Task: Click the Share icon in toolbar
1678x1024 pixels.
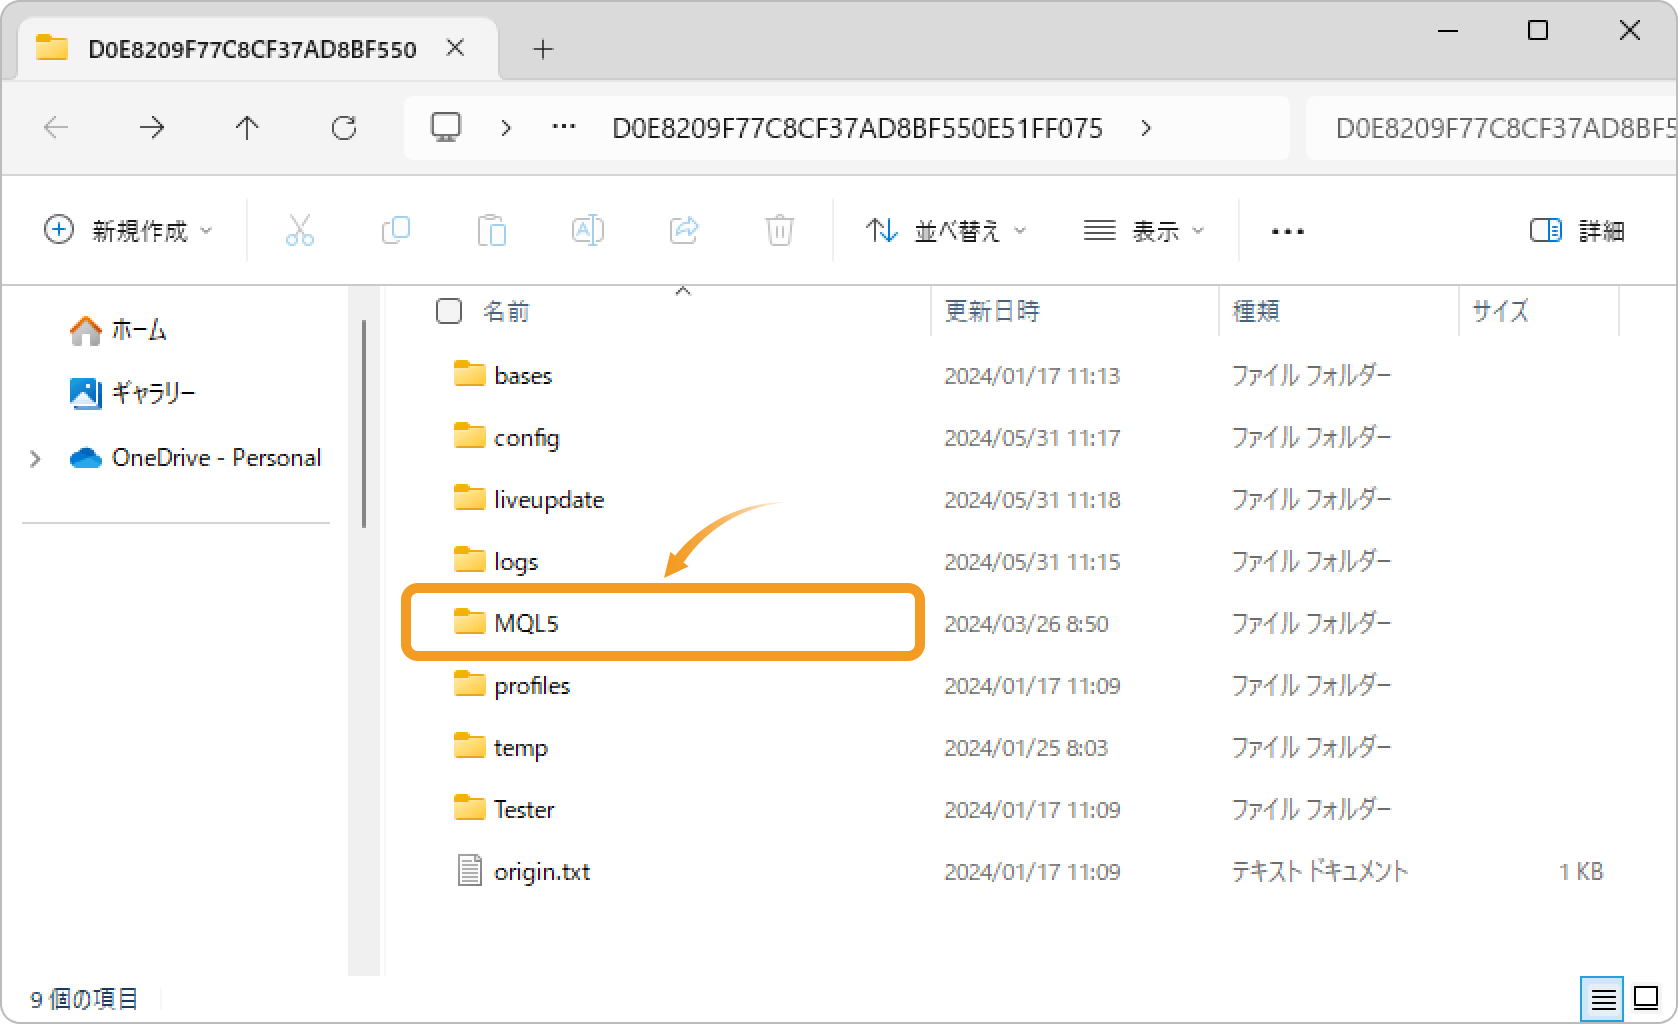Action: click(684, 231)
